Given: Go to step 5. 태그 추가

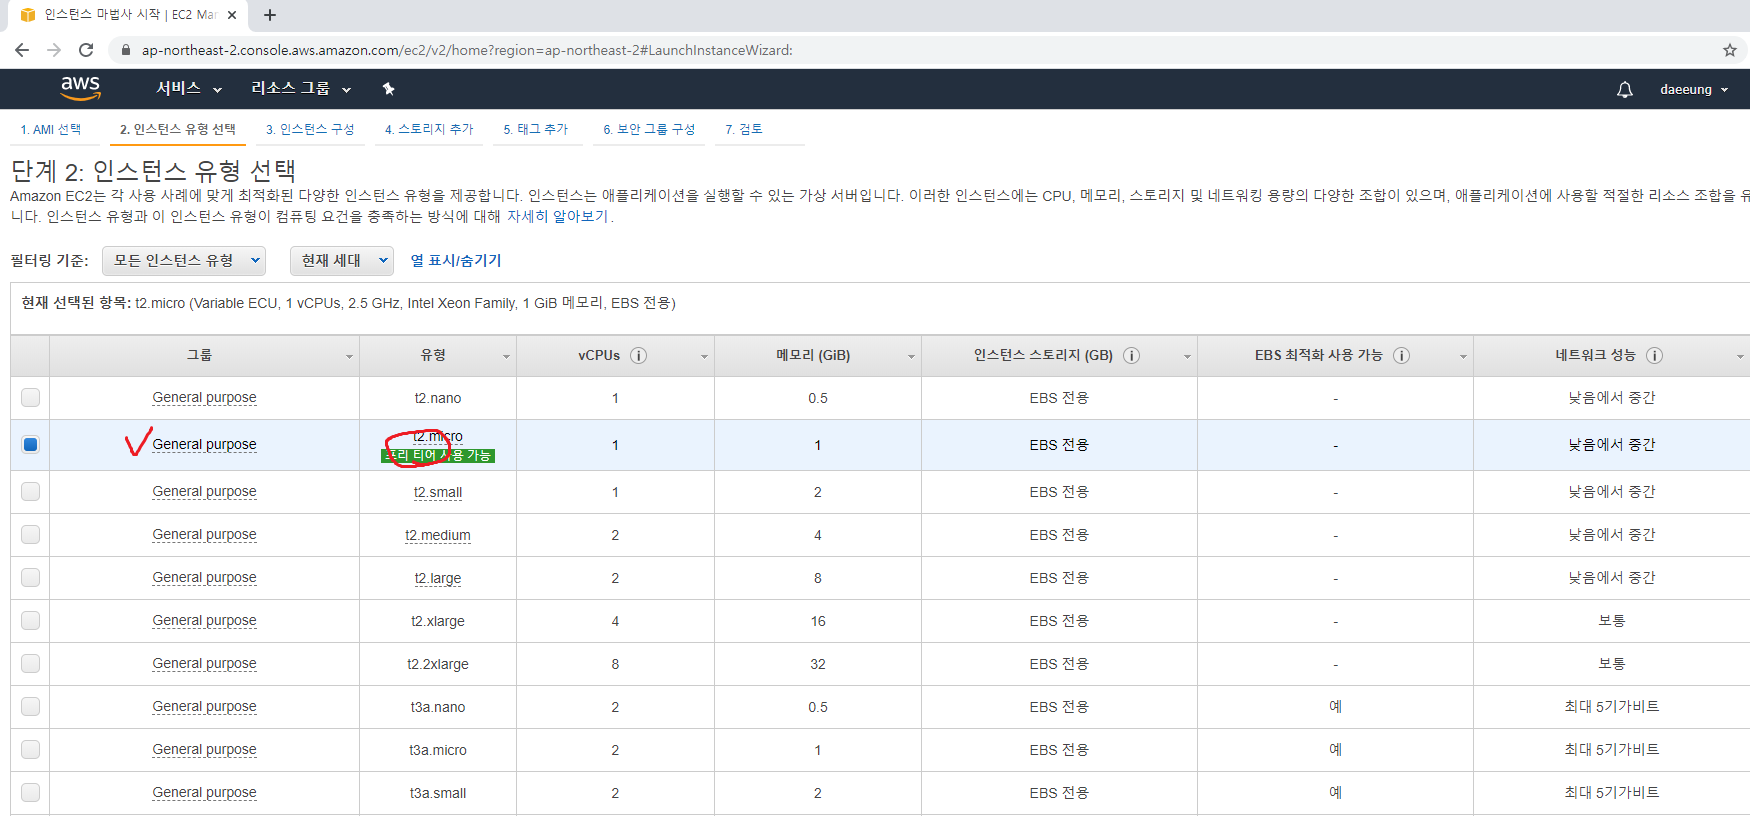Looking at the screenshot, I should tap(535, 129).
